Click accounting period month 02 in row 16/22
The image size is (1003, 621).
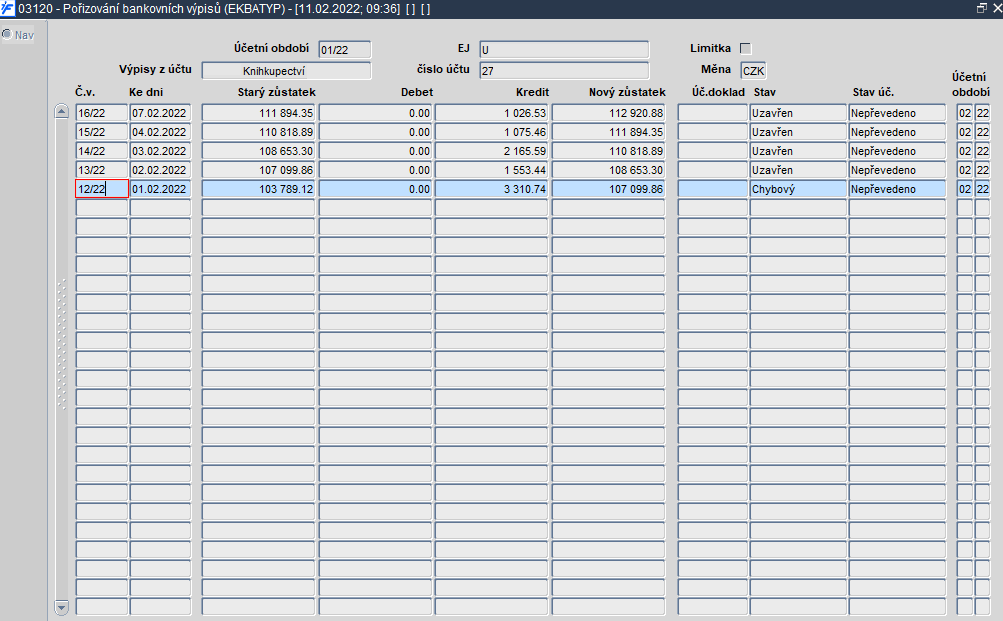pos(965,113)
